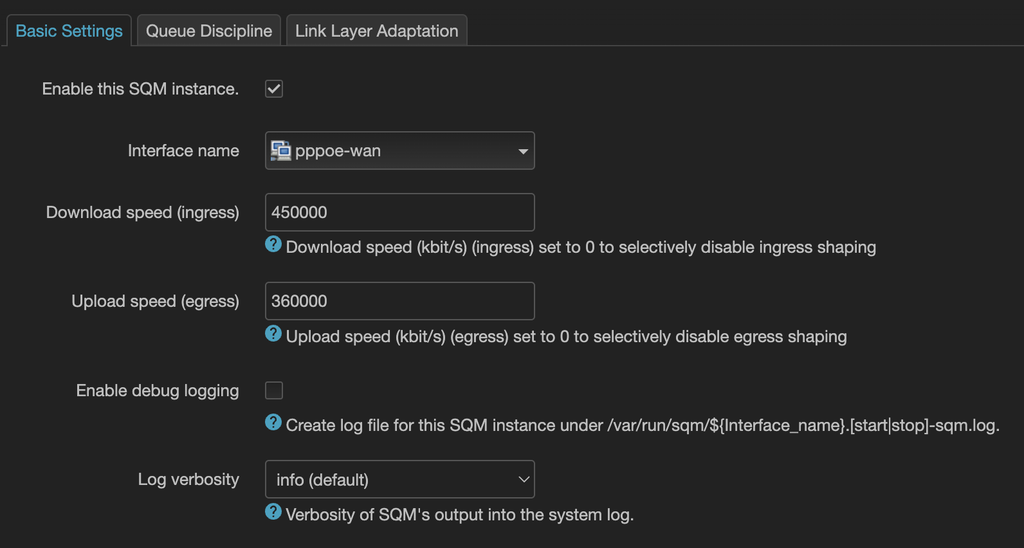This screenshot has height=548, width=1024.
Task: Click the "Log verbosity" field label
Action: click(x=188, y=480)
